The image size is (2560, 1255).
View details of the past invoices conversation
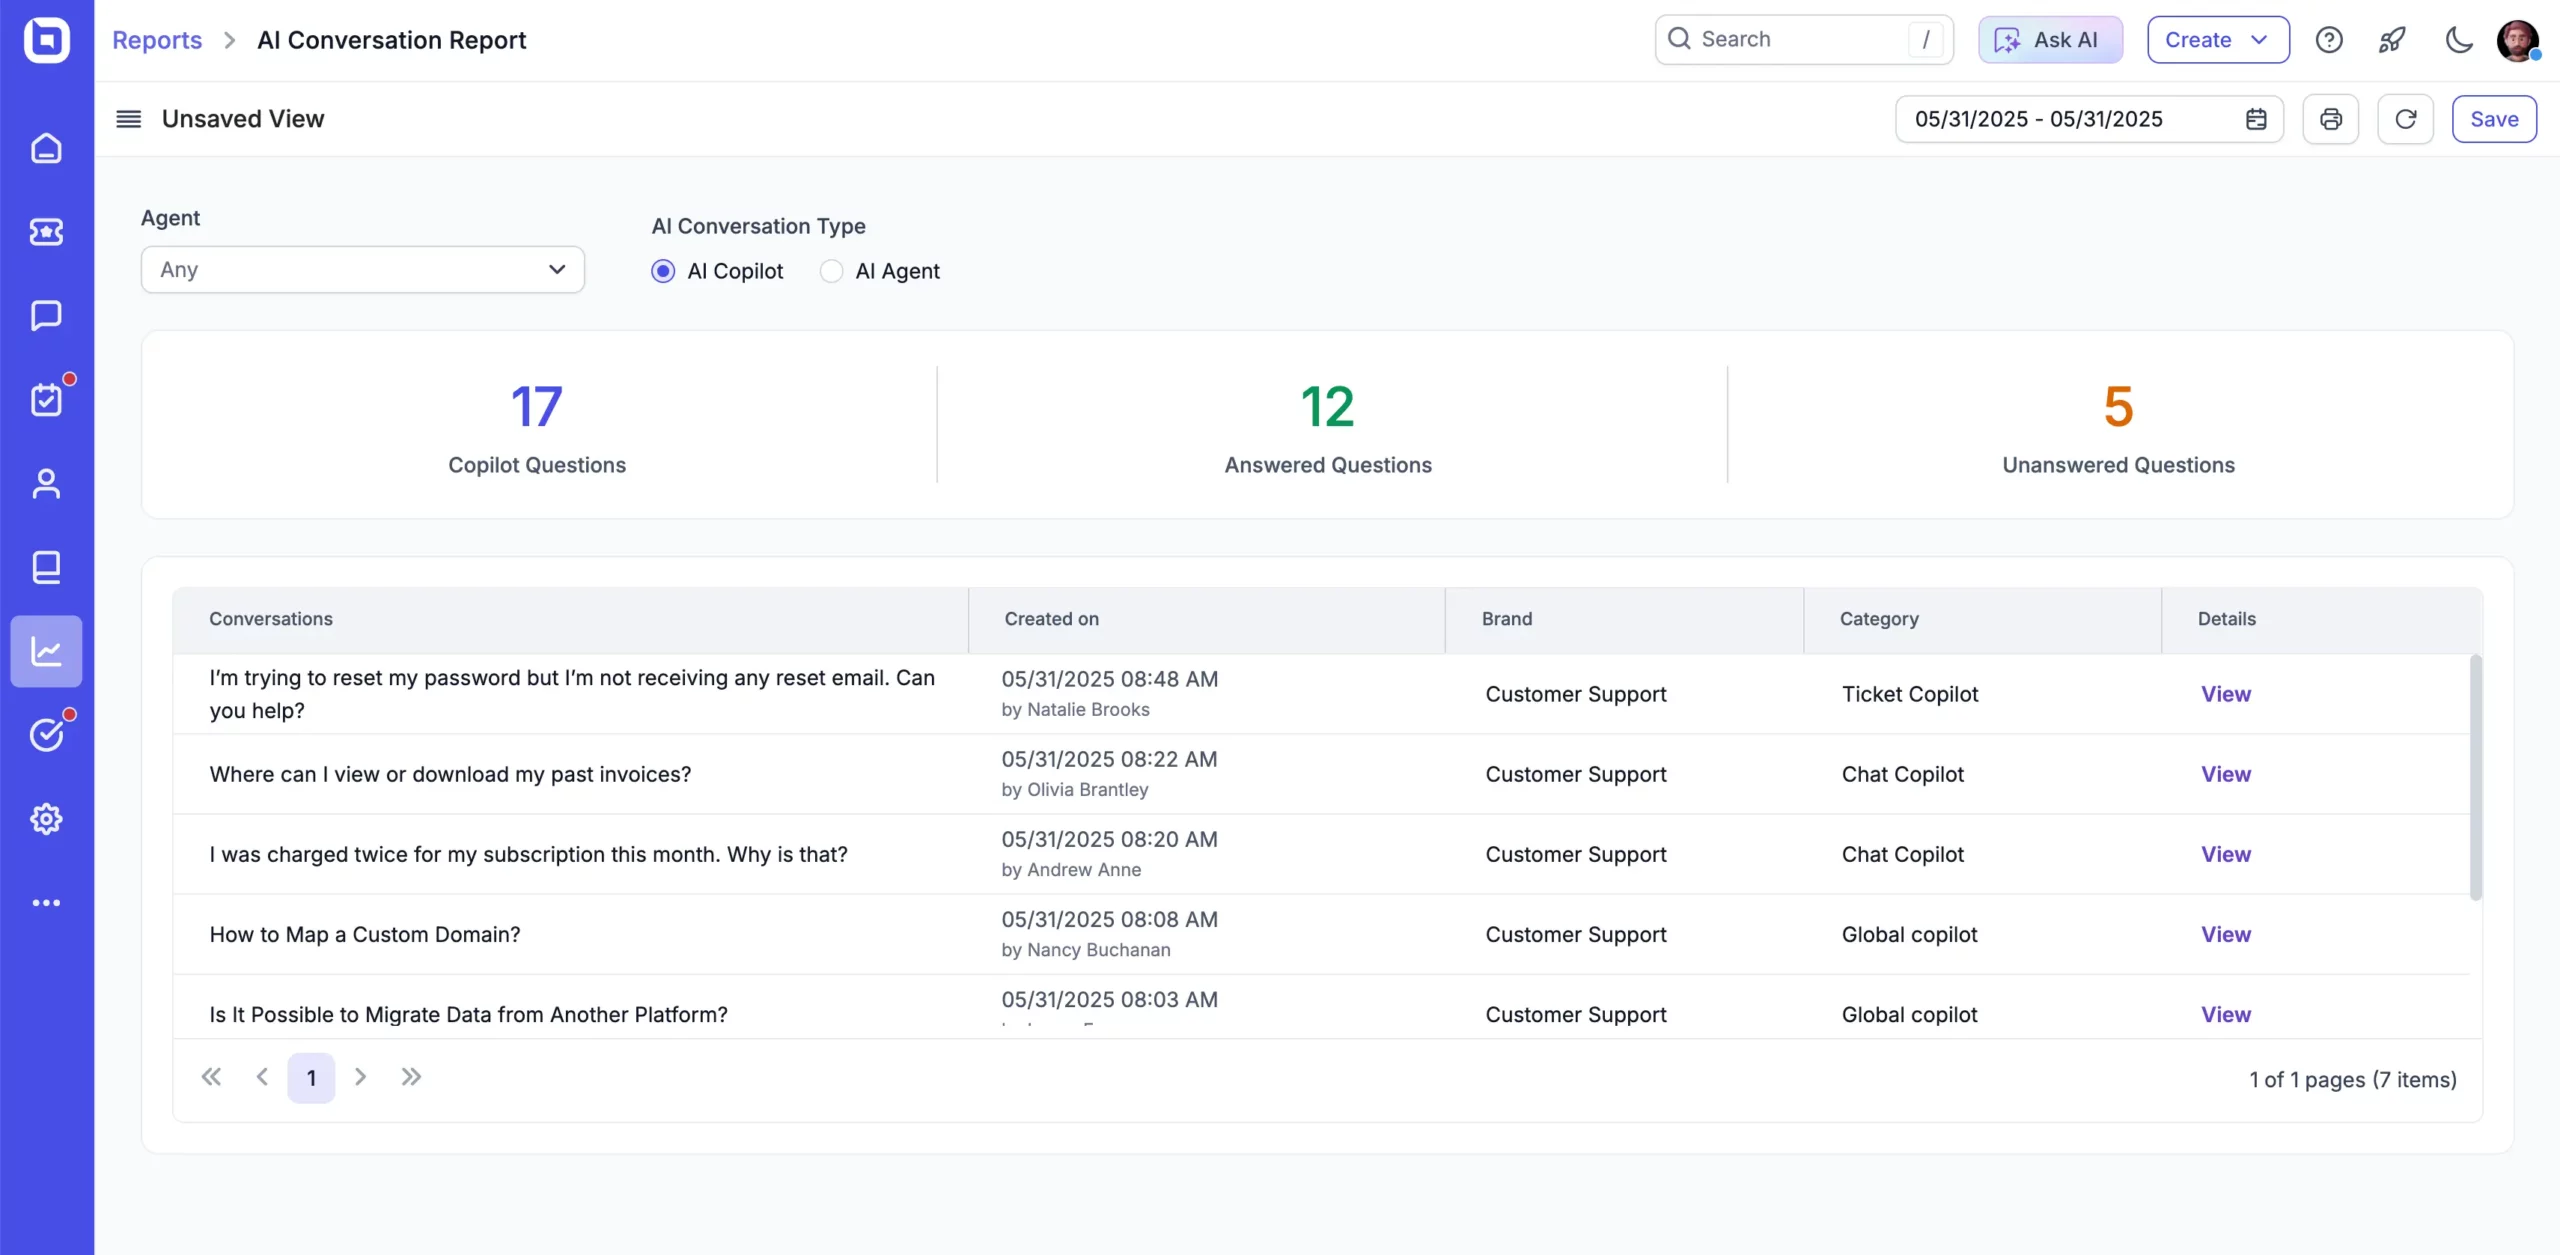click(x=2226, y=774)
